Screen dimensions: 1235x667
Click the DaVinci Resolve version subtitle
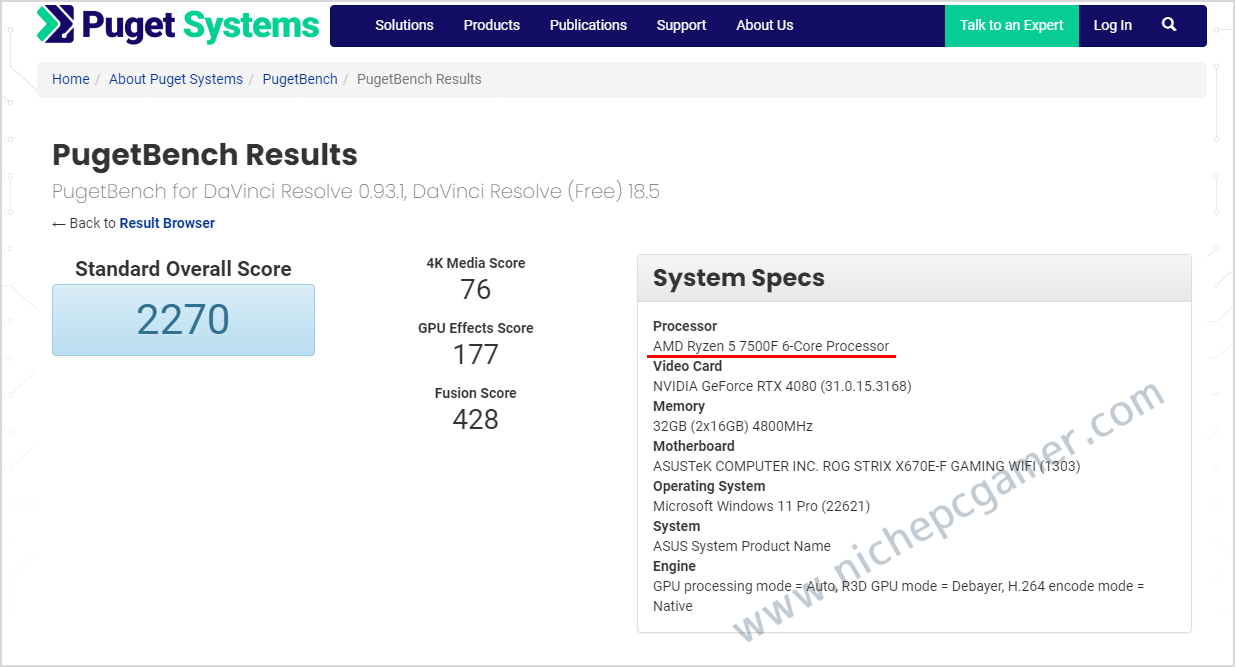(x=356, y=192)
